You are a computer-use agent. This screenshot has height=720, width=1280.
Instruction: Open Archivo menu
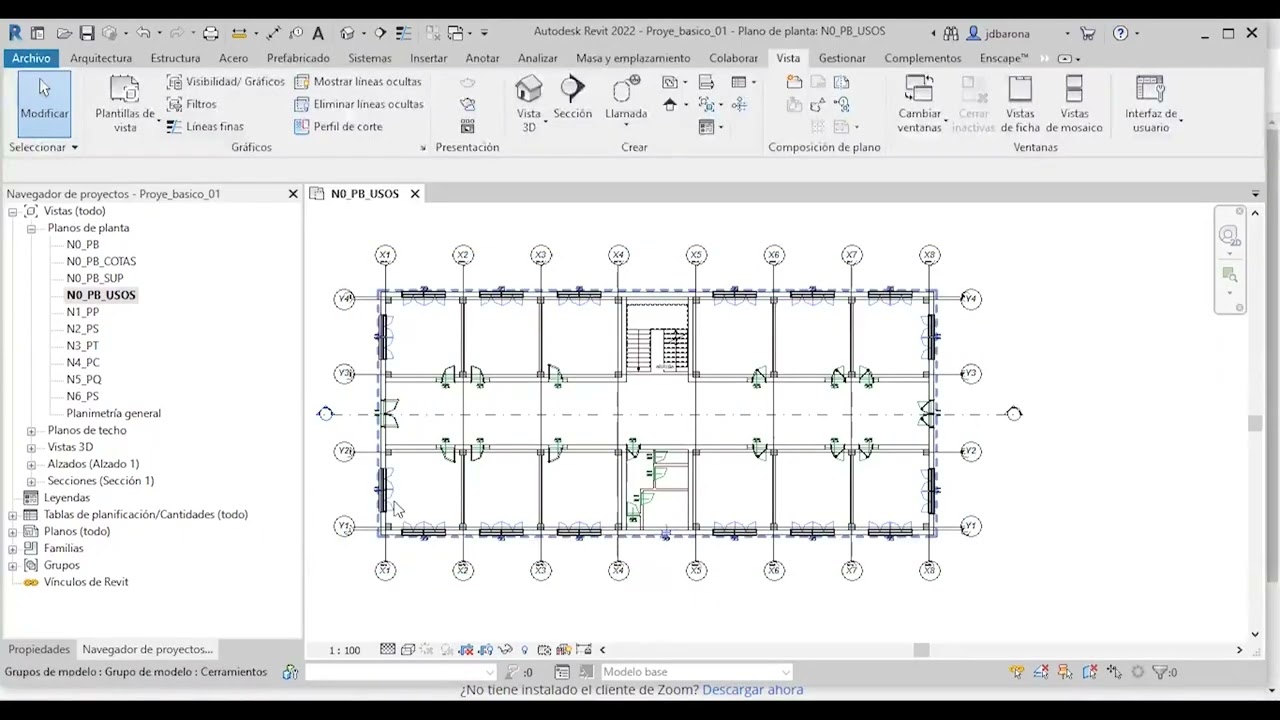pyautogui.click(x=31, y=58)
